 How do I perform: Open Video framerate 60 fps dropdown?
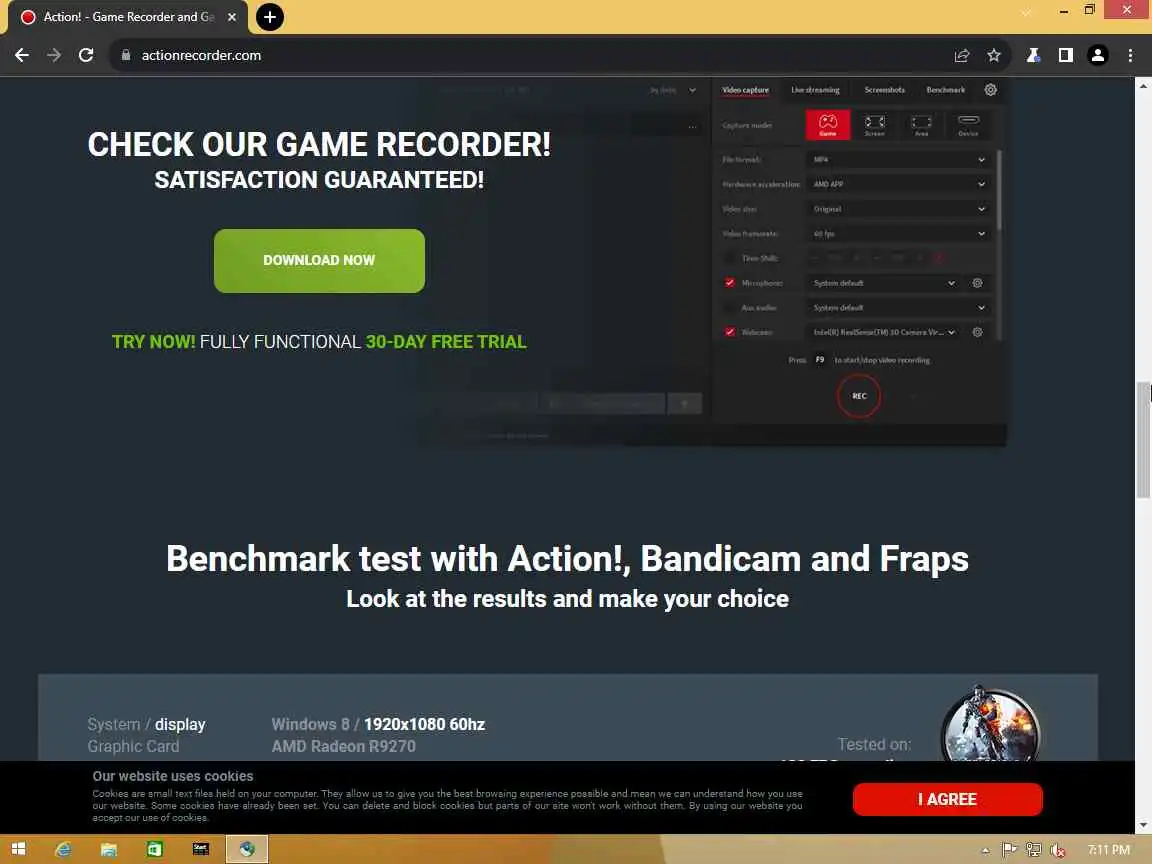[899, 234]
